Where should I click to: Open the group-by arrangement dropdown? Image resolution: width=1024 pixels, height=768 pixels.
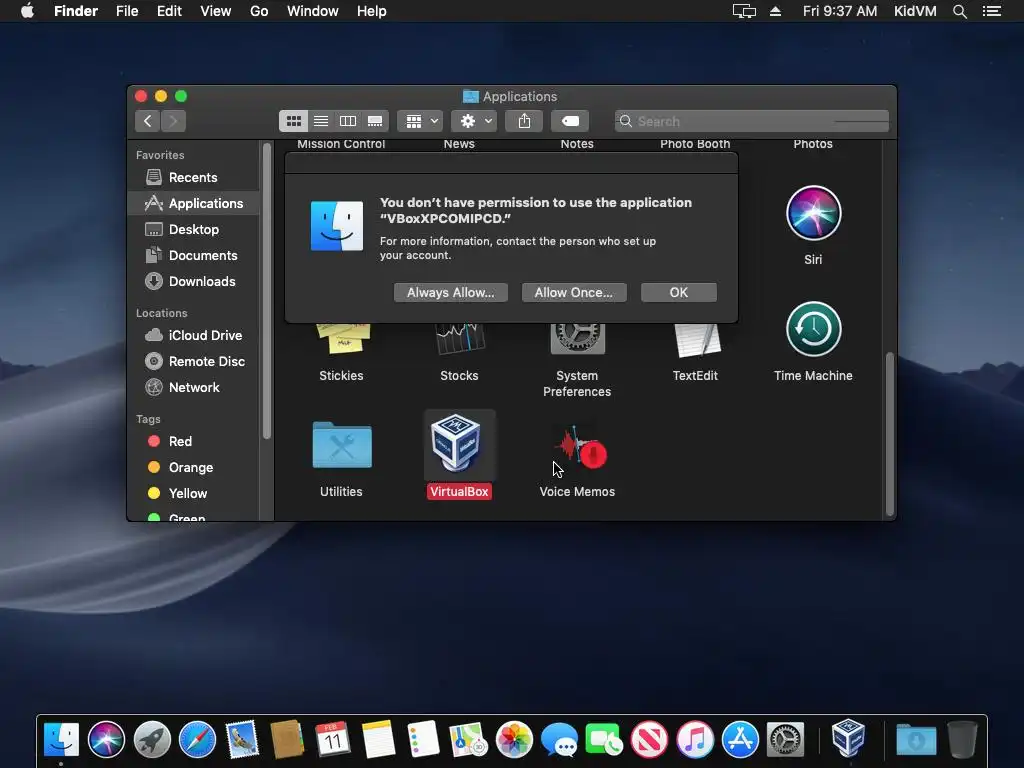(420, 121)
